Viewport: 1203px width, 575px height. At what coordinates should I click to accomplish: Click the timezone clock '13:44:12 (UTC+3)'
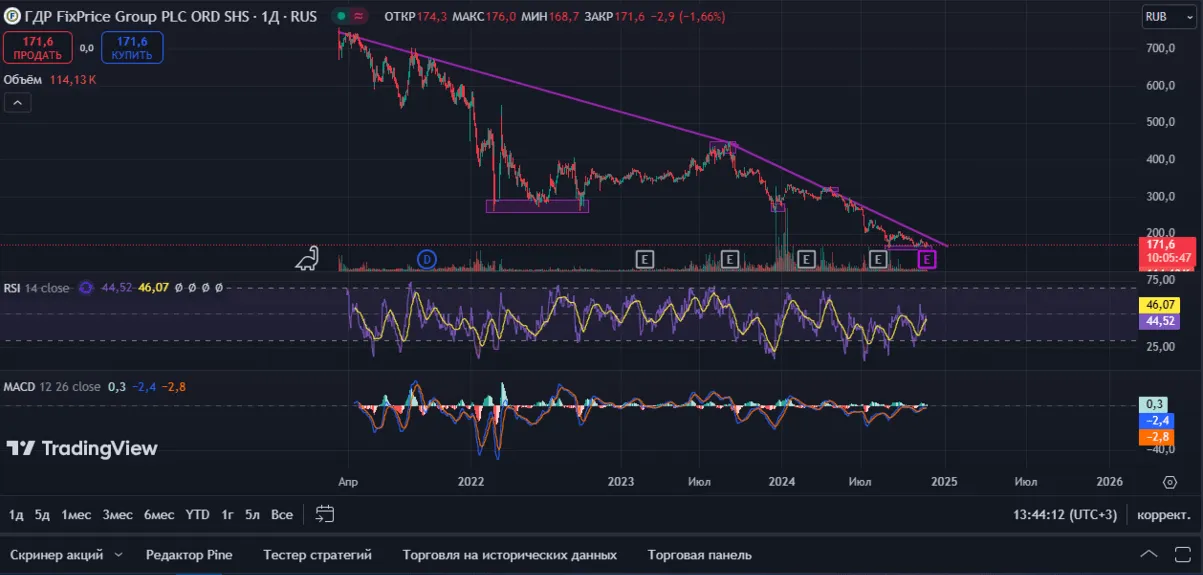[1065, 514]
